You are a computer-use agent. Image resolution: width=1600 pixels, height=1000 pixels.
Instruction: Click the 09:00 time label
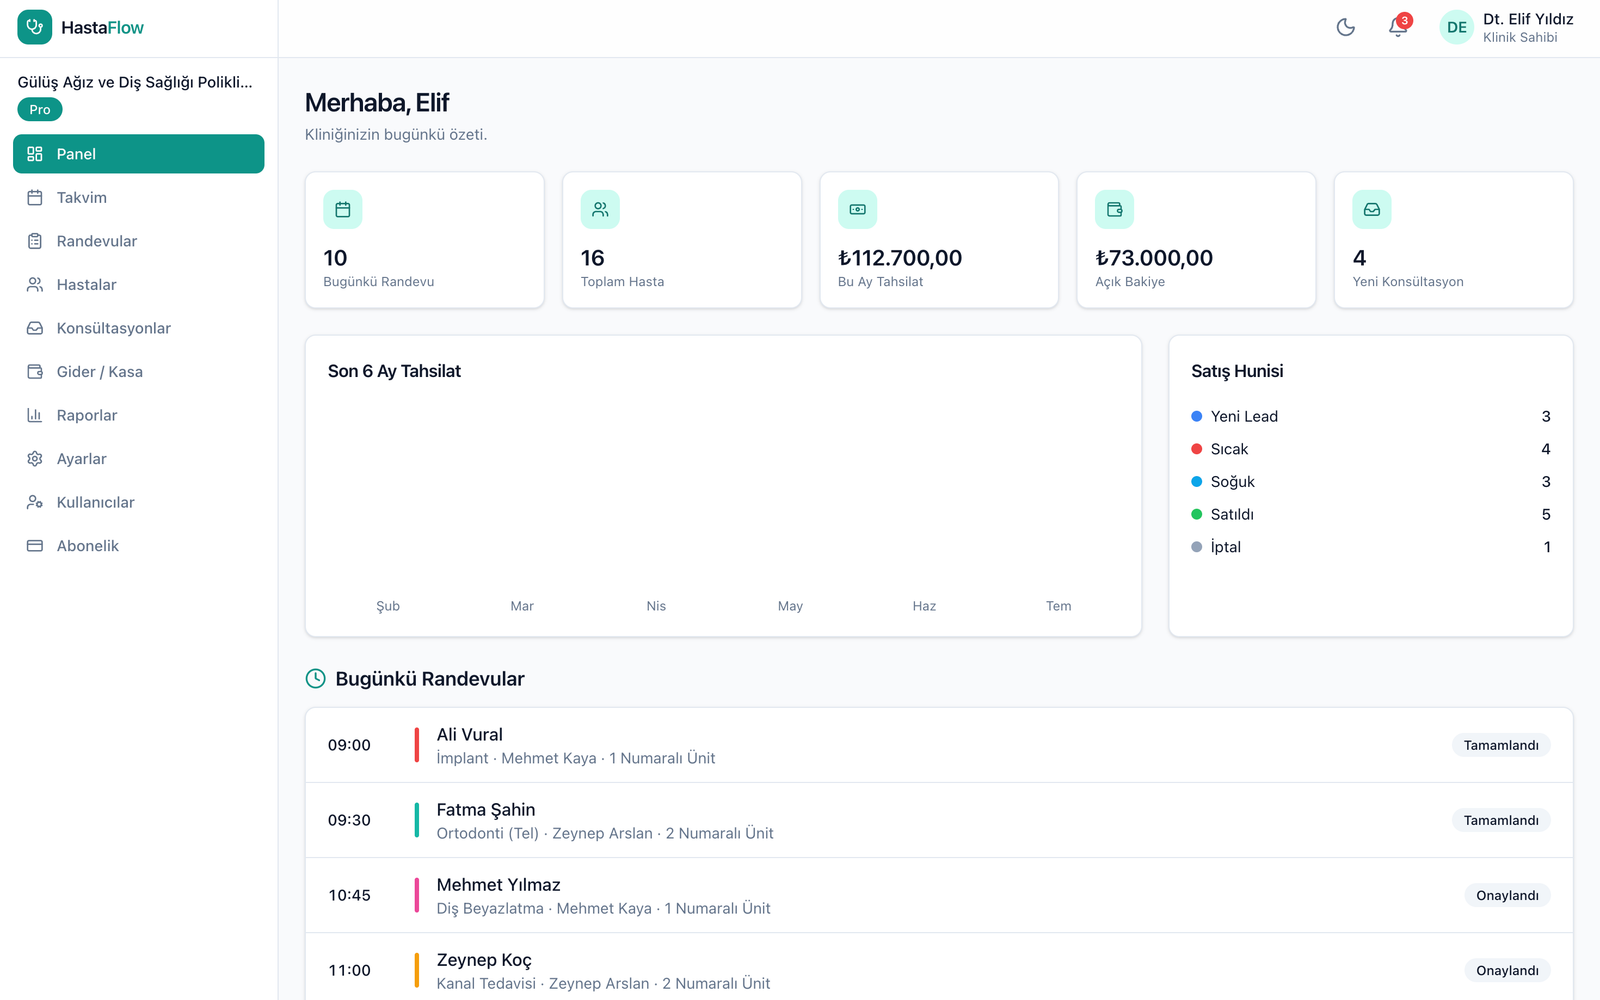coord(349,745)
